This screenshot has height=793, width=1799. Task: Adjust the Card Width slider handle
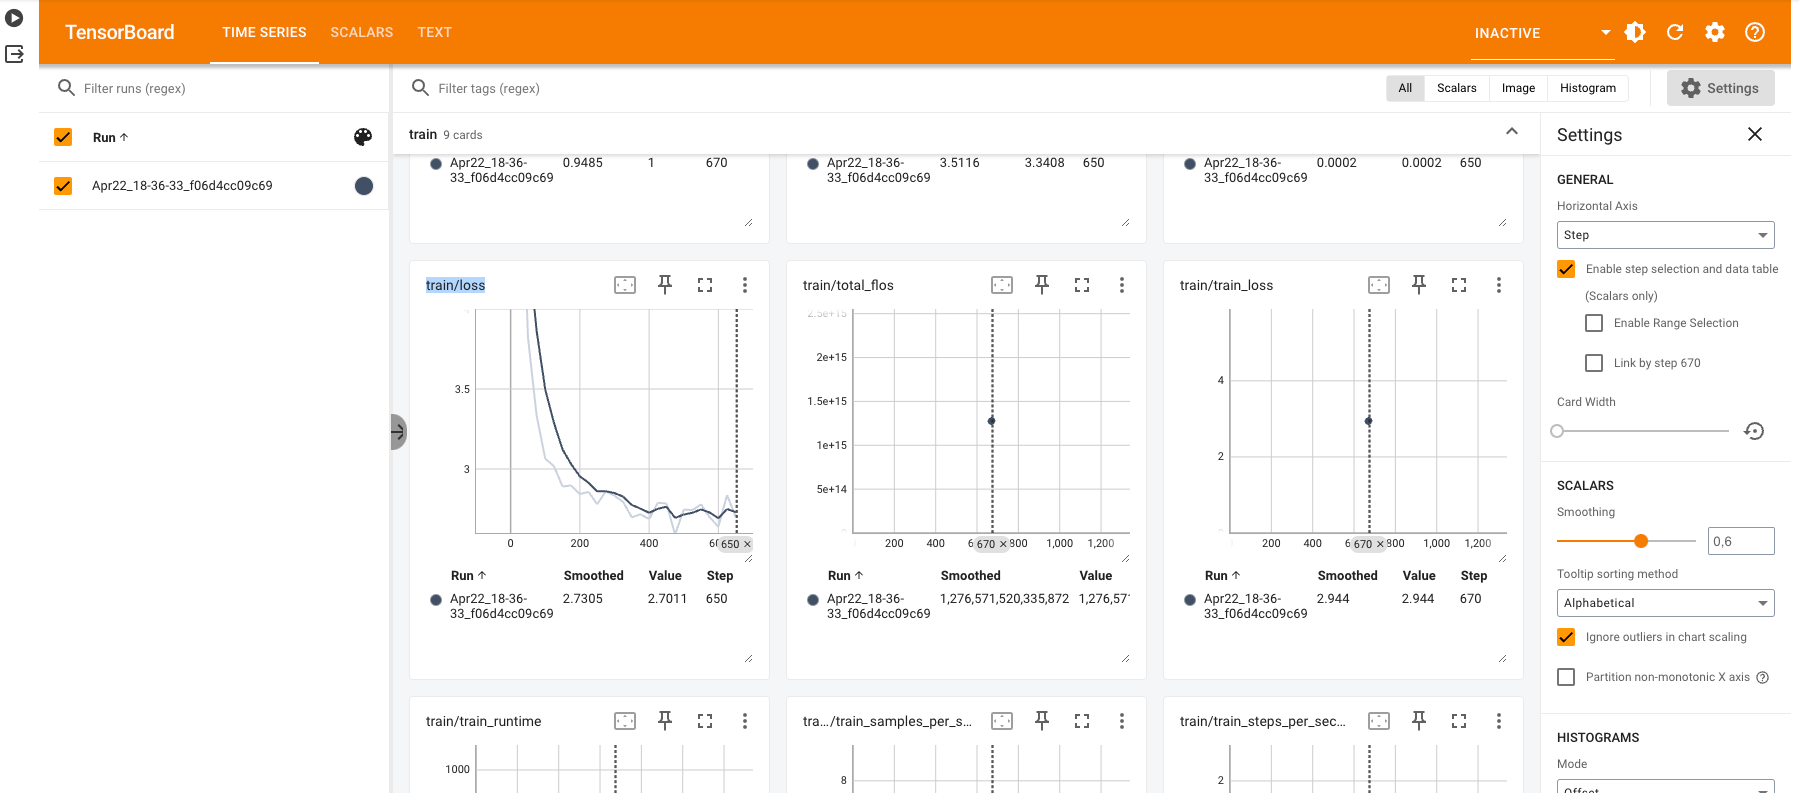[x=1557, y=431]
